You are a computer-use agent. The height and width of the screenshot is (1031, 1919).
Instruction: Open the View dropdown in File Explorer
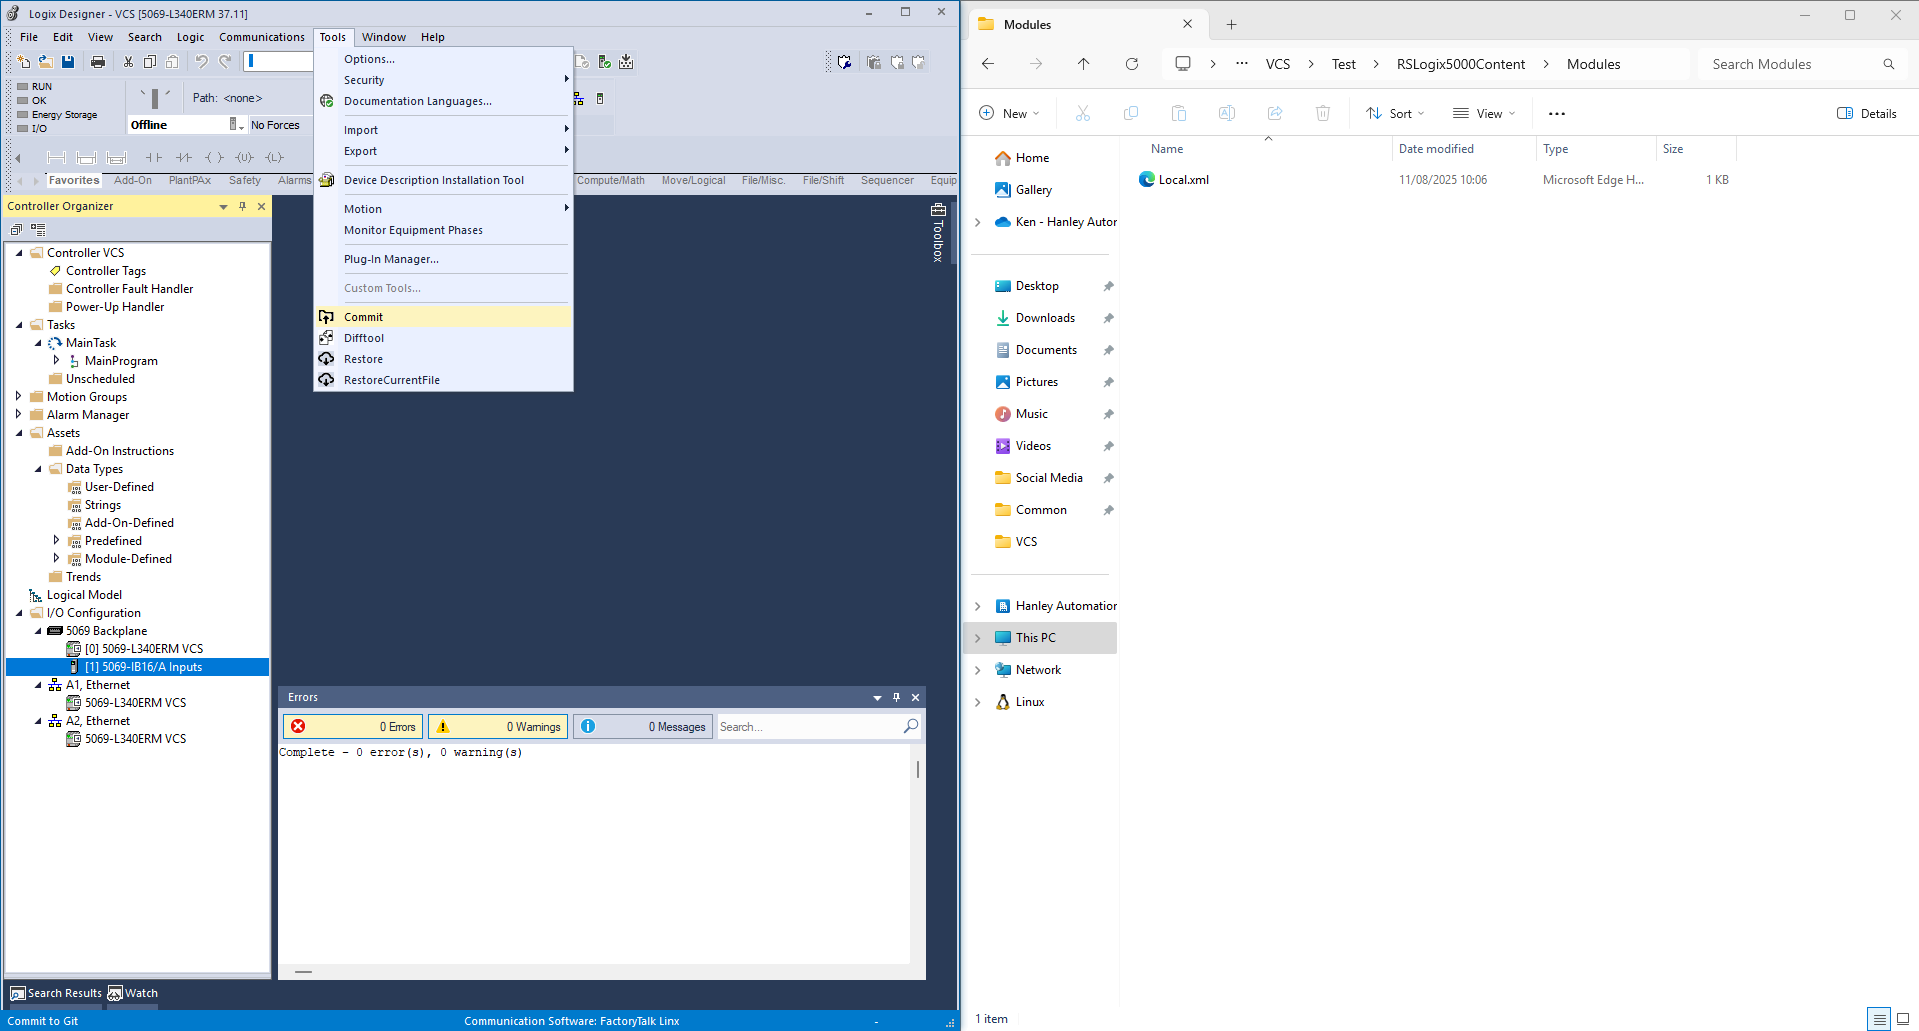(1484, 113)
